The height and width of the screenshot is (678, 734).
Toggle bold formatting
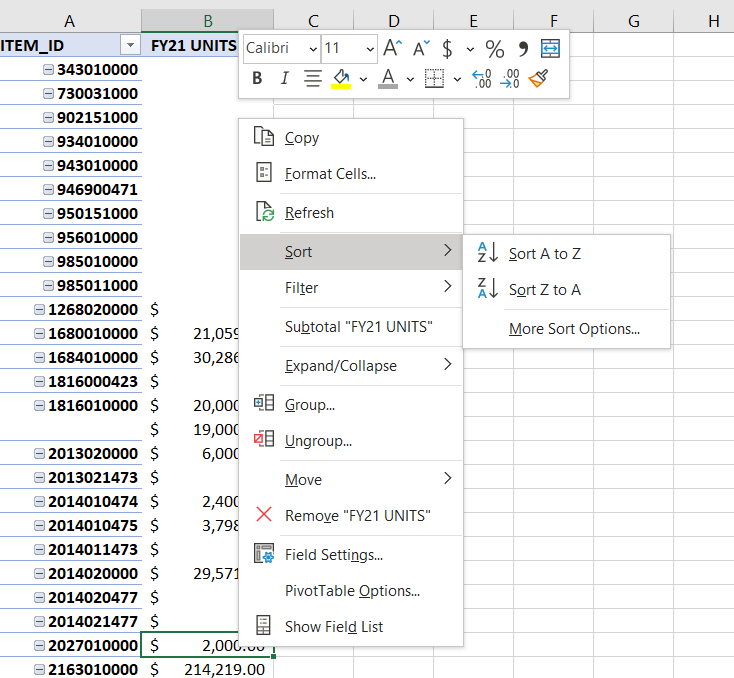pyautogui.click(x=257, y=78)
